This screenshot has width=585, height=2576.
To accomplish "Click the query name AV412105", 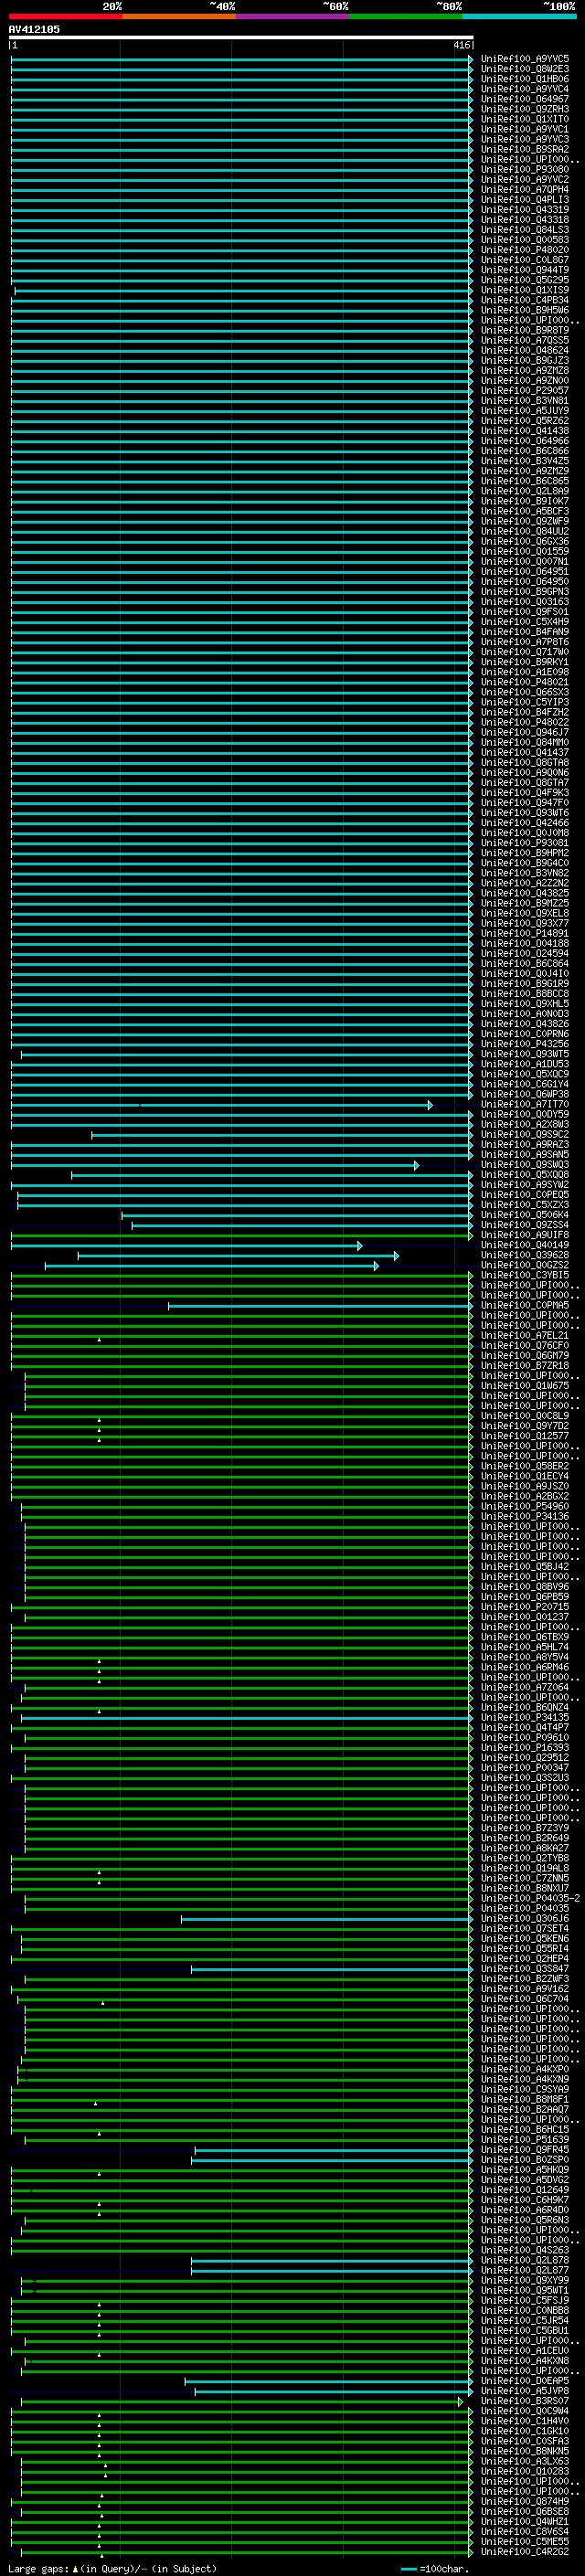I will (x=34, y=29).
